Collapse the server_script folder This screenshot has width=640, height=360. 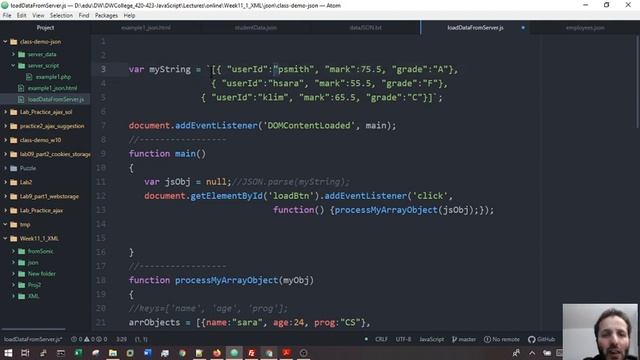click(13, 65)
